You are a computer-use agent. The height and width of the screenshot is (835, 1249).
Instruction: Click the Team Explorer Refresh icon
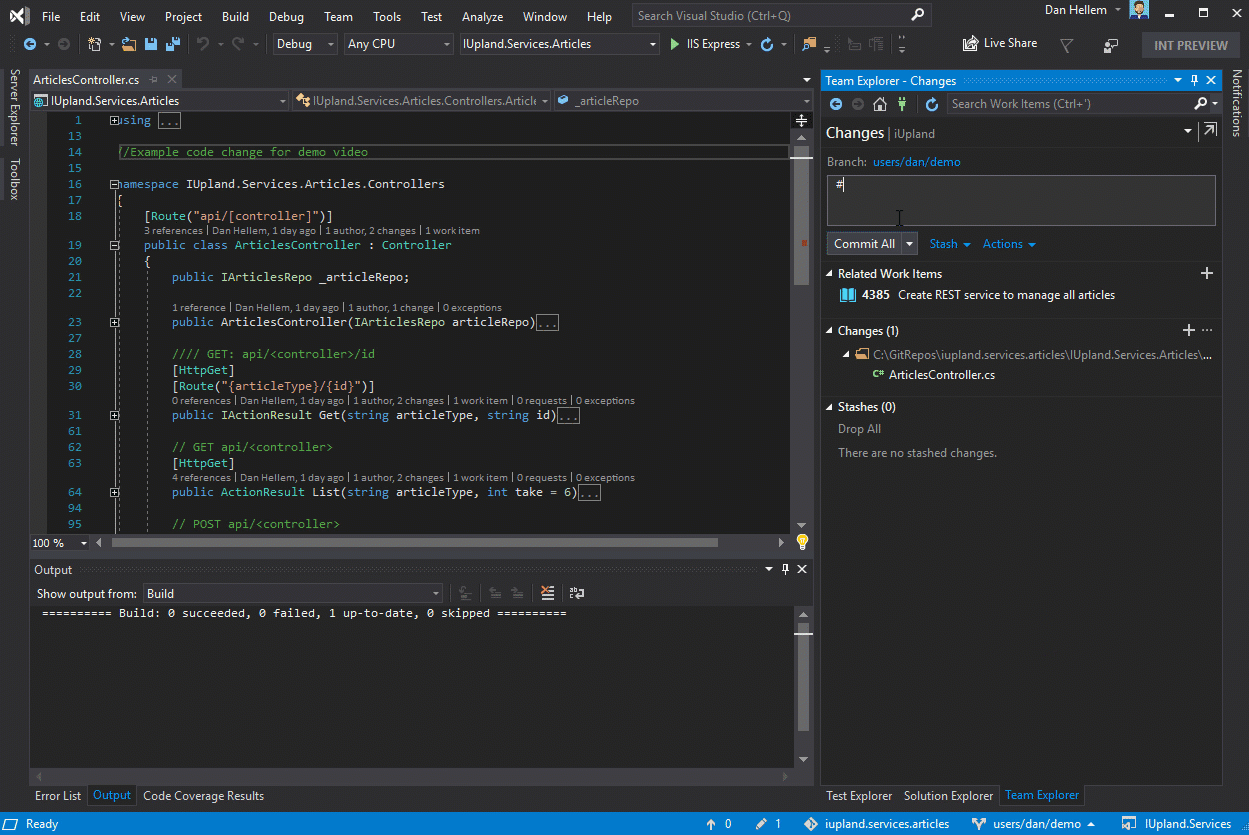[x=932, y=104]
